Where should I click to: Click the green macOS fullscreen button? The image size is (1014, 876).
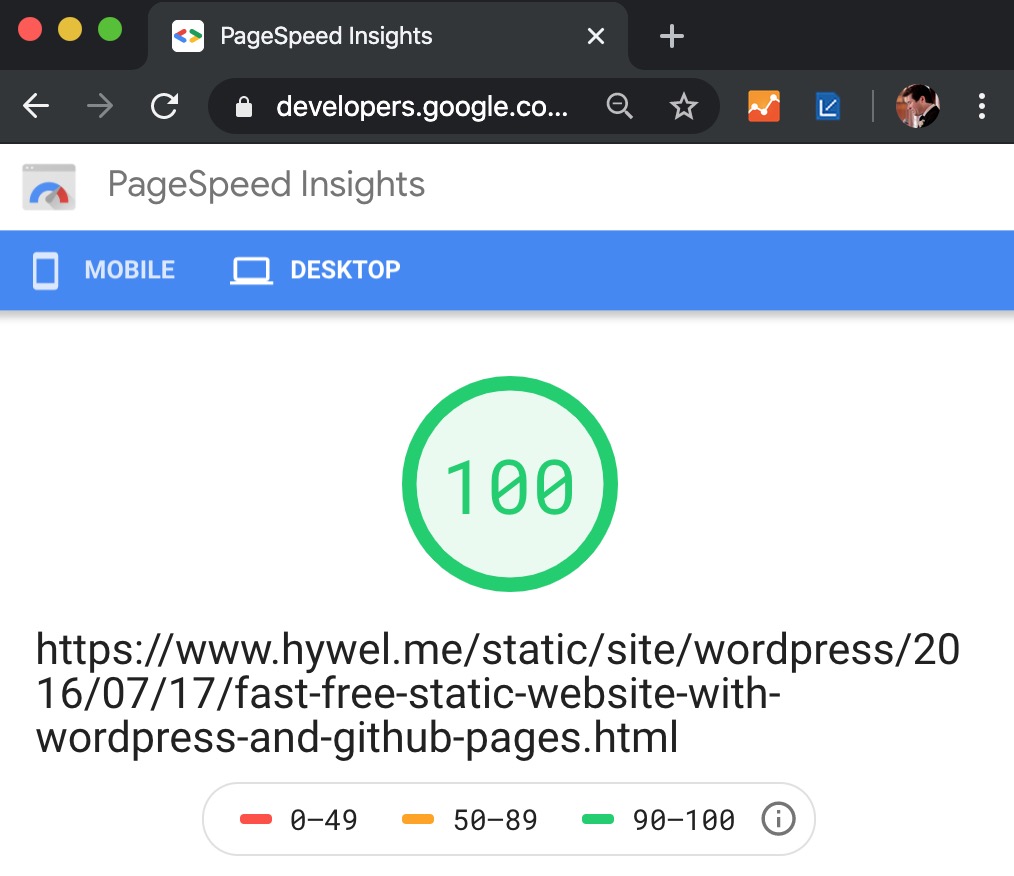(110, 30)
